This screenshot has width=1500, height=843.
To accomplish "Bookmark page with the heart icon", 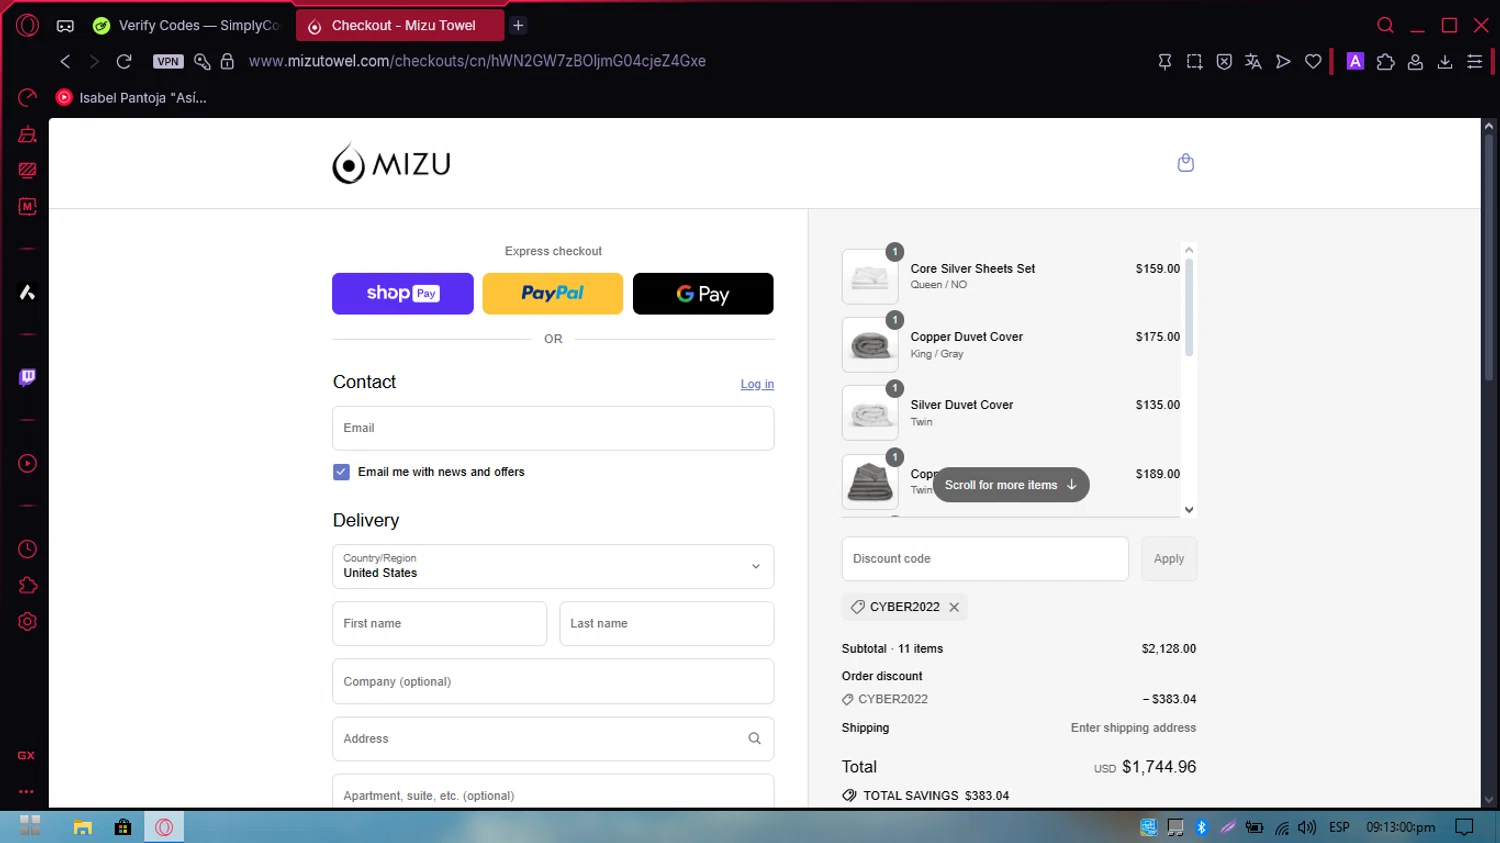I will coord(1313,62).
